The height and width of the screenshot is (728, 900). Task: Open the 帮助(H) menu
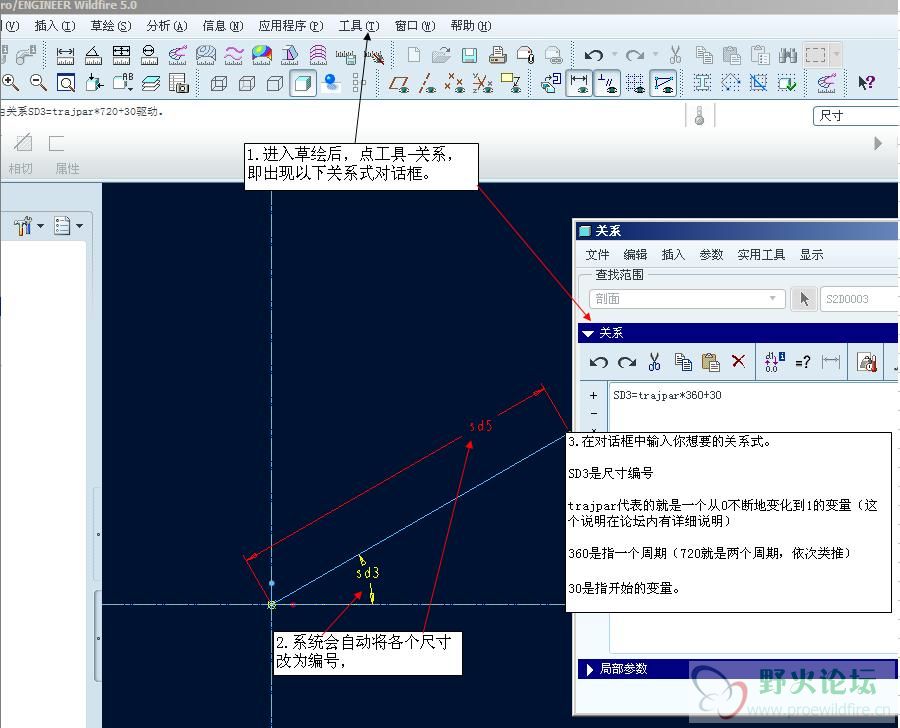click(471, 26)
